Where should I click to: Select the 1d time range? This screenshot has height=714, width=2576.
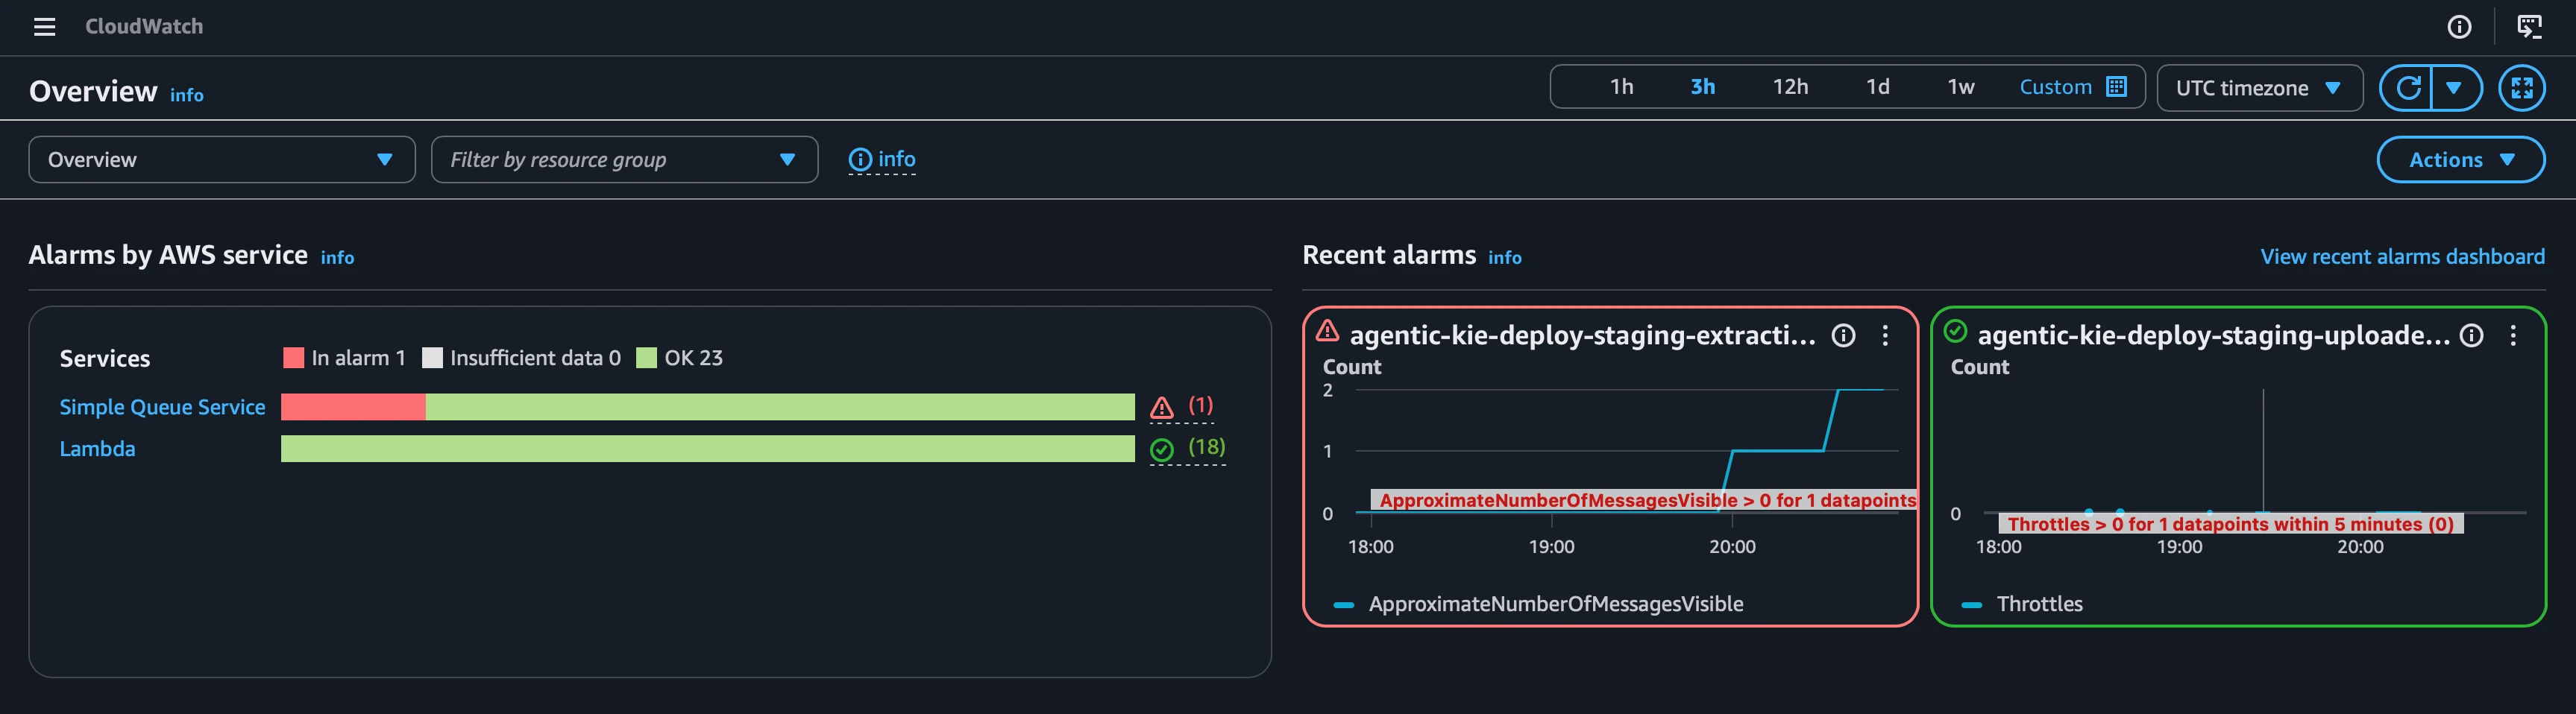pos(1877,87)
